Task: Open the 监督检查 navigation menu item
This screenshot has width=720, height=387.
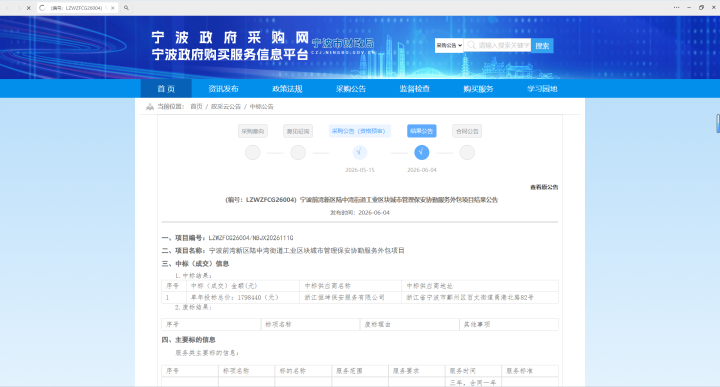Action: (415, 89)
